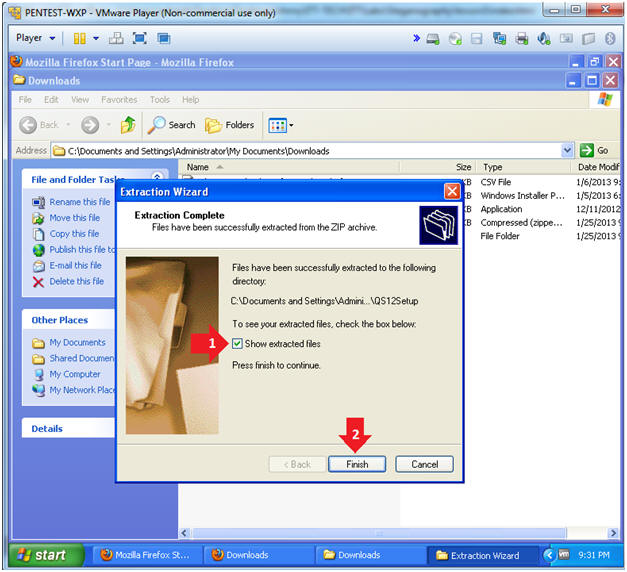Open the power options dropdown arrow beside pause
Screen dimensions: 627x572
96,38
